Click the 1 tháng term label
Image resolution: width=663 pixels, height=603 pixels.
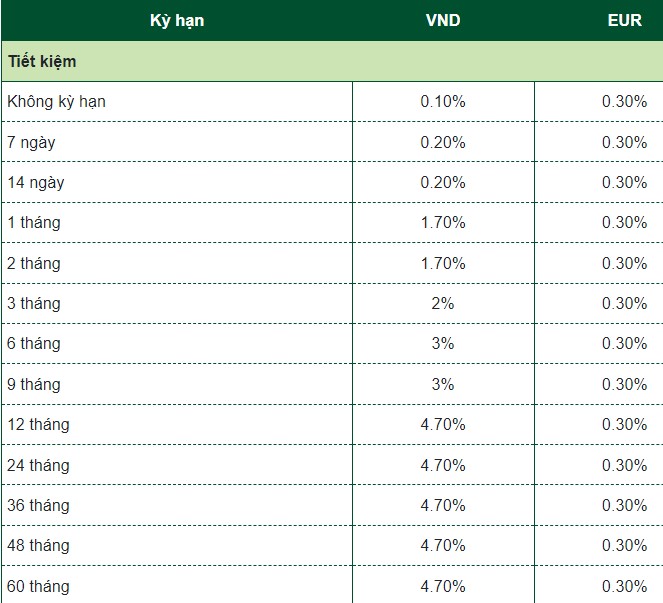tap(33, 222)
